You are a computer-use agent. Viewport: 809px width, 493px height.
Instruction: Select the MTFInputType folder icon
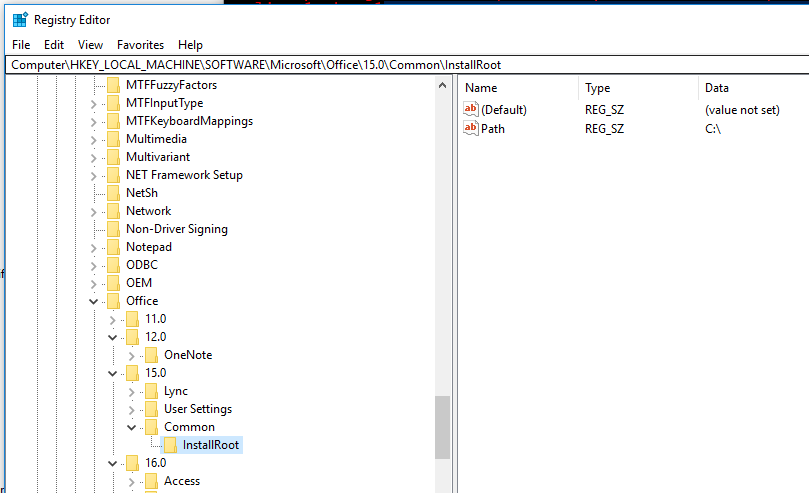tap(114, 103)
